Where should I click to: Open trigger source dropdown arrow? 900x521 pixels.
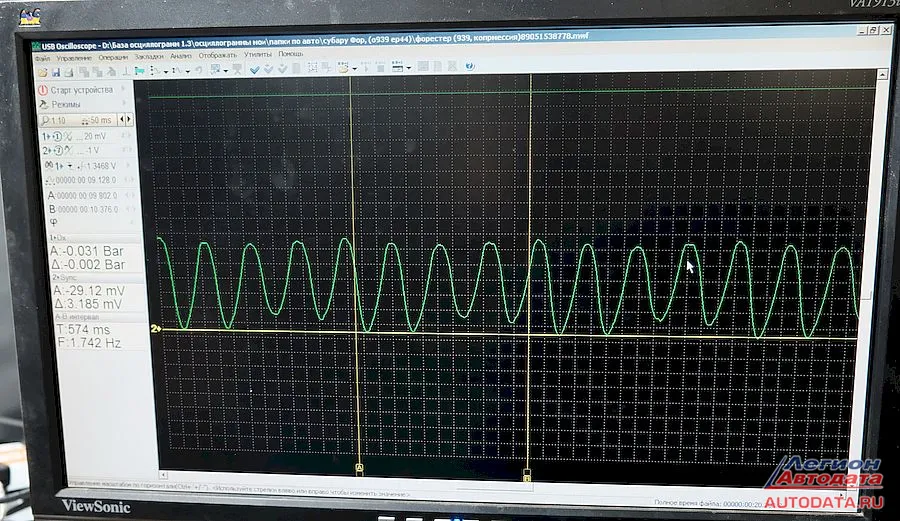click(x=69, y=166)
